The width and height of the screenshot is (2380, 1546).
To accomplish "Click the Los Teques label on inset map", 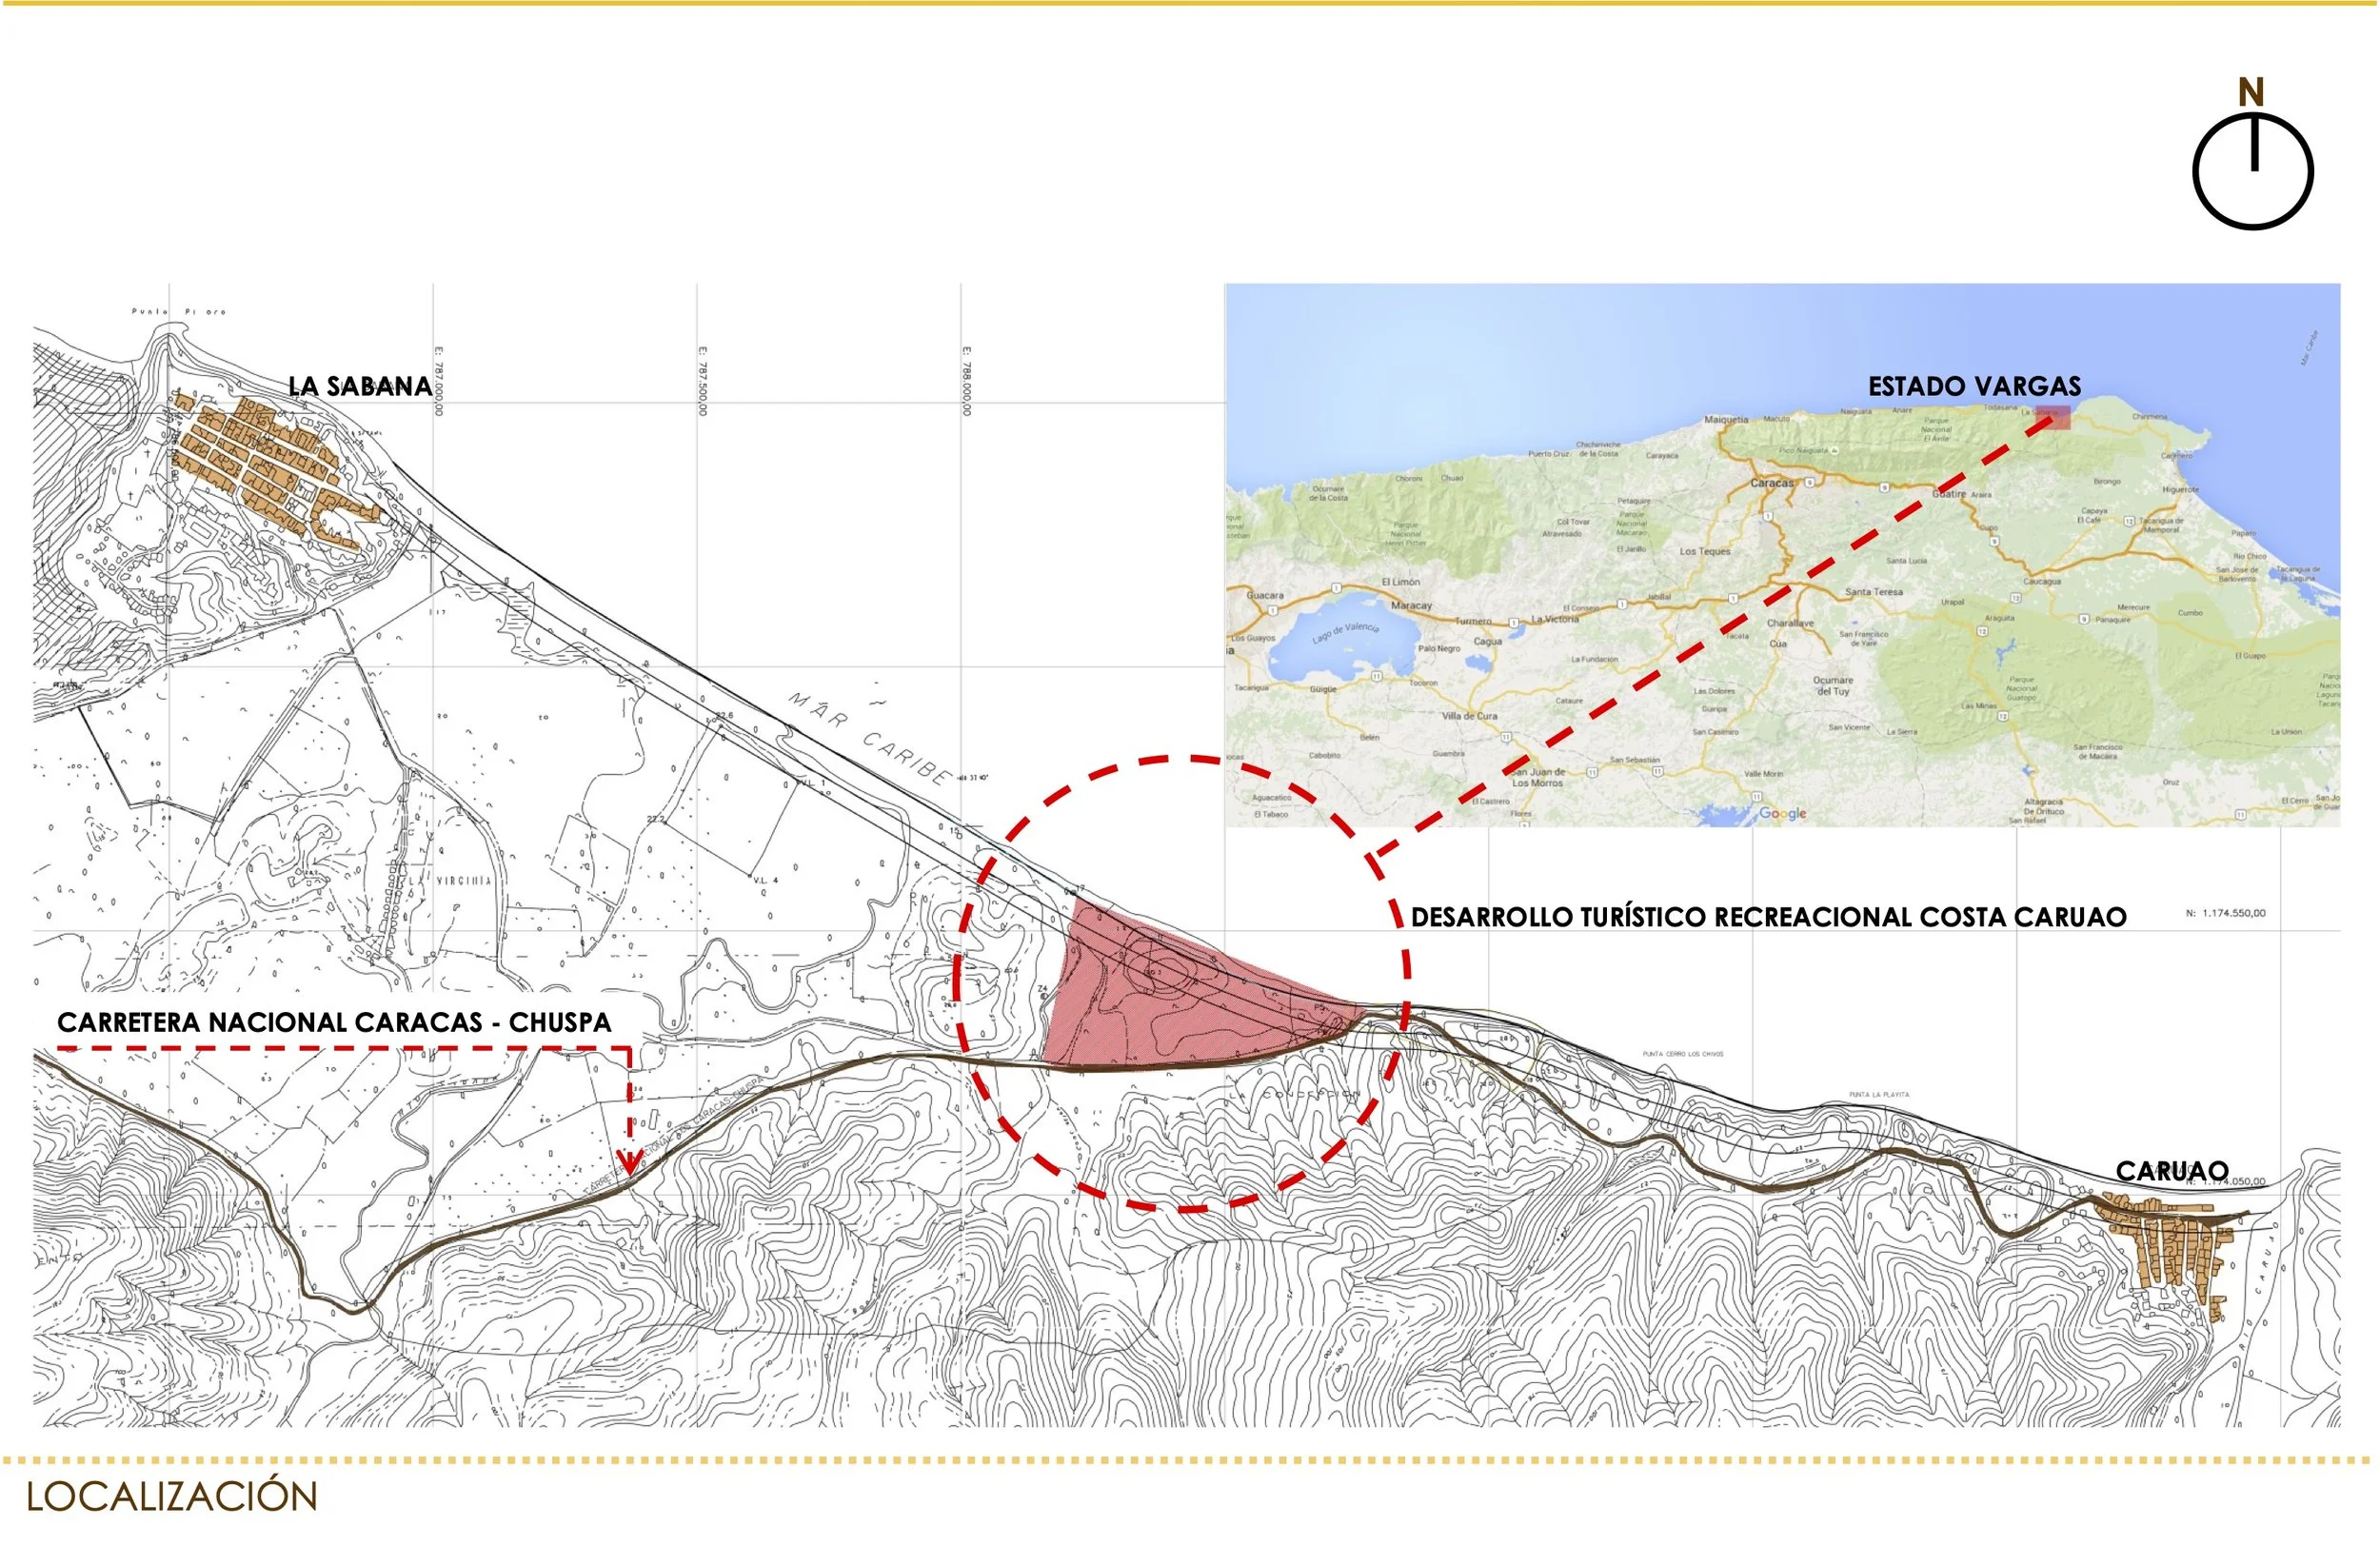I will (x=1704, y=551).
